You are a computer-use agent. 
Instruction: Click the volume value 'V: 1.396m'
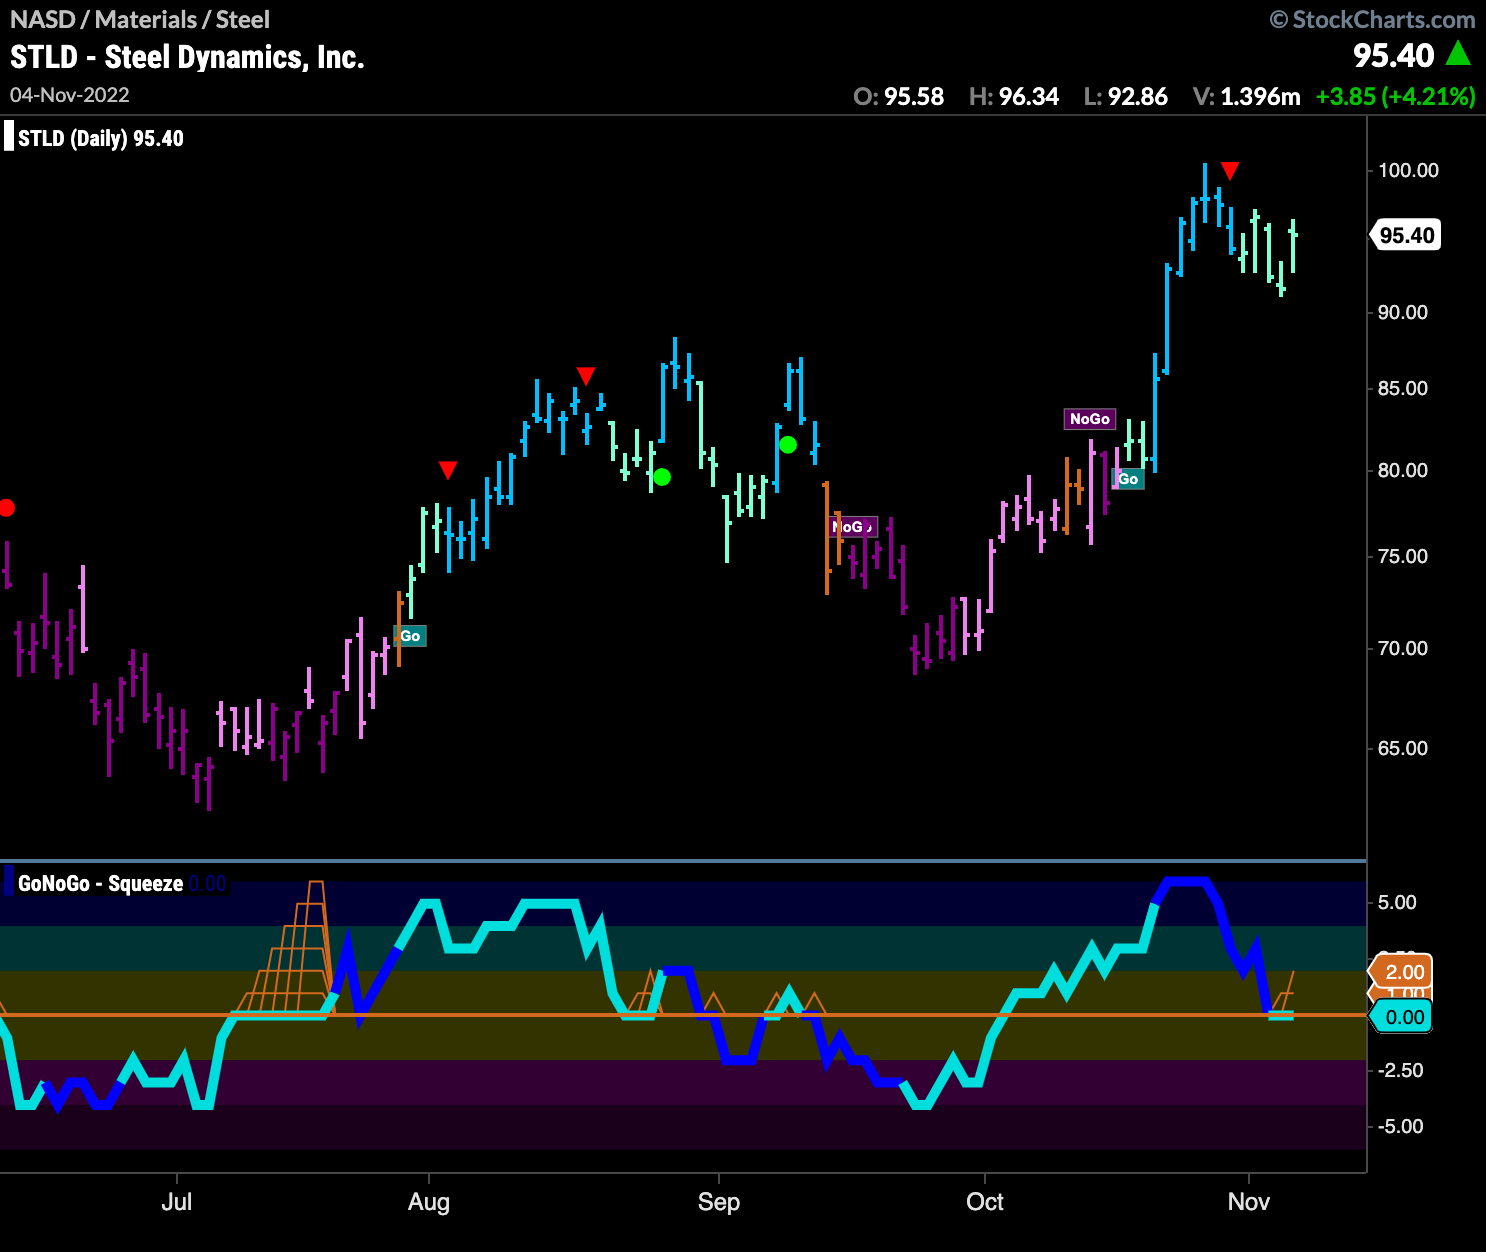point(1247,97)
